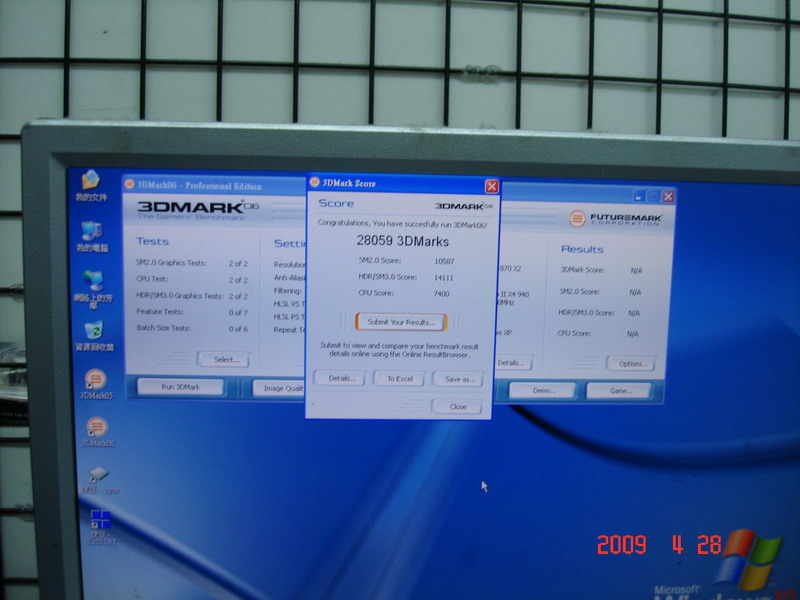800x600 pixels.
Task: Launch 3DMark05 desktop shortcut
Action: click(x=96, y=384)
